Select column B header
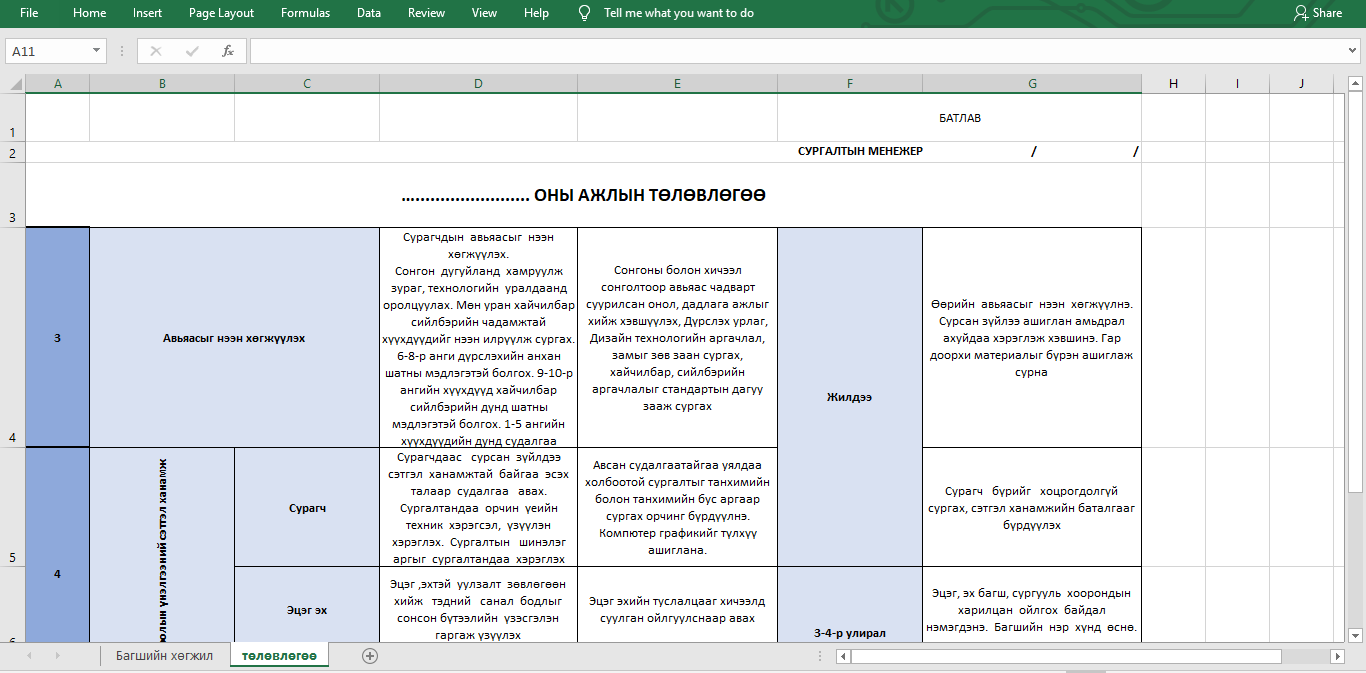The image size is (1366, 673). tap(162, 84)
